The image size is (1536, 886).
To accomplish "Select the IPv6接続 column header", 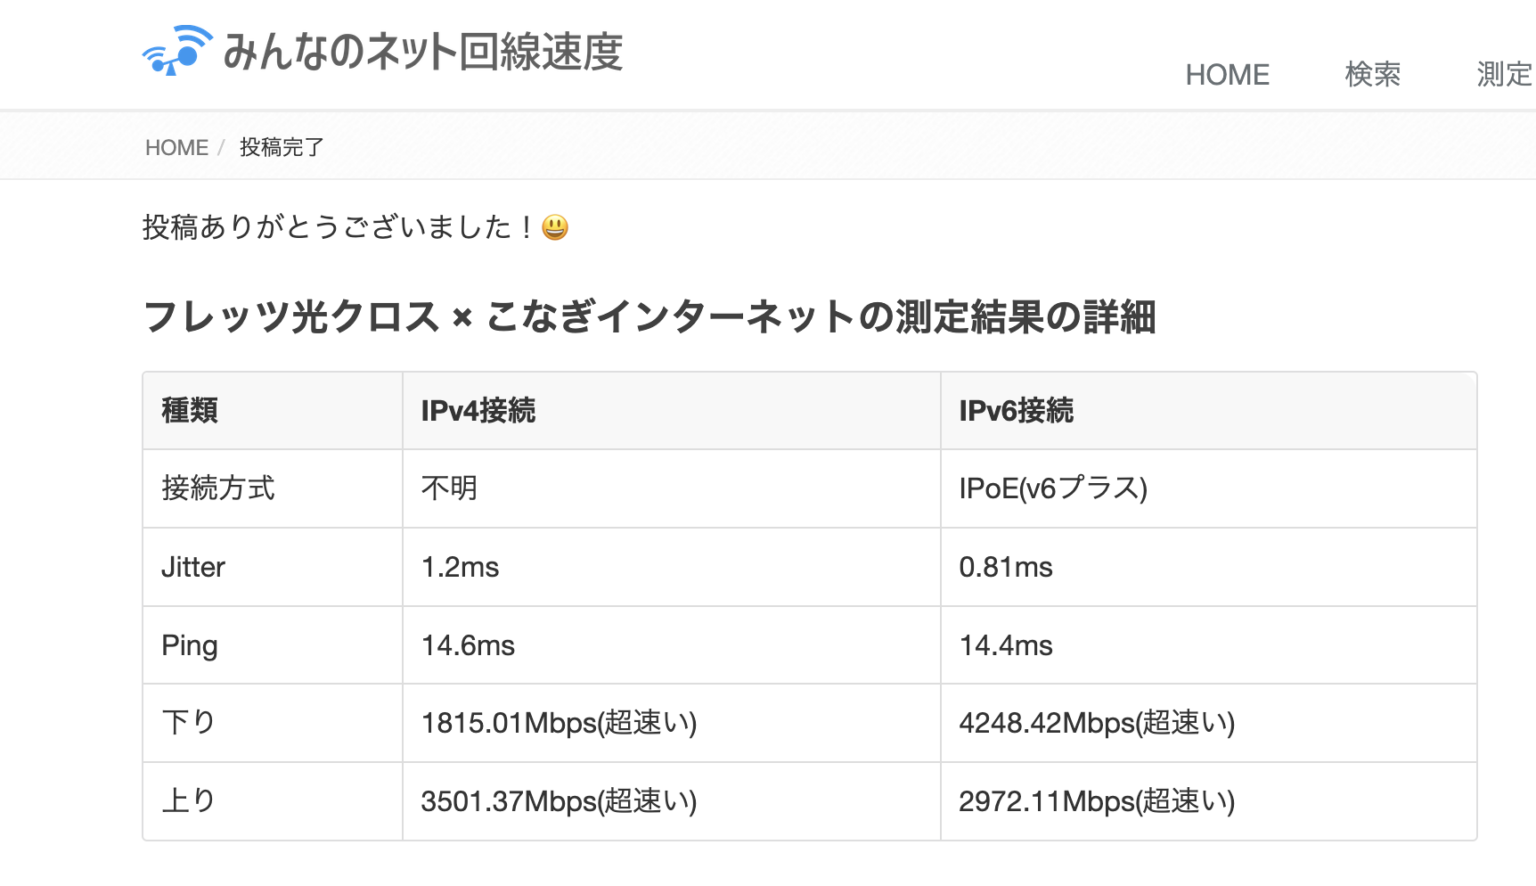I will pos(1017,410).
